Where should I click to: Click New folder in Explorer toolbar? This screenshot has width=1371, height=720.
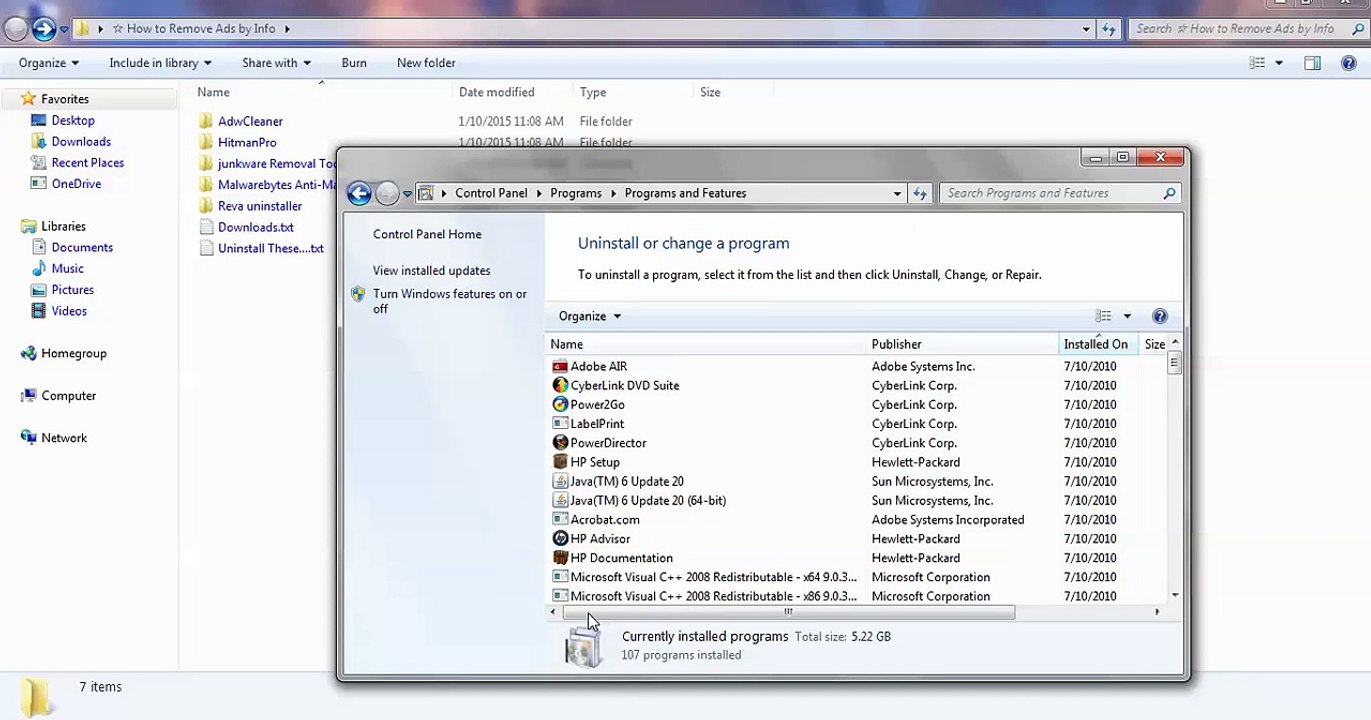426,63
